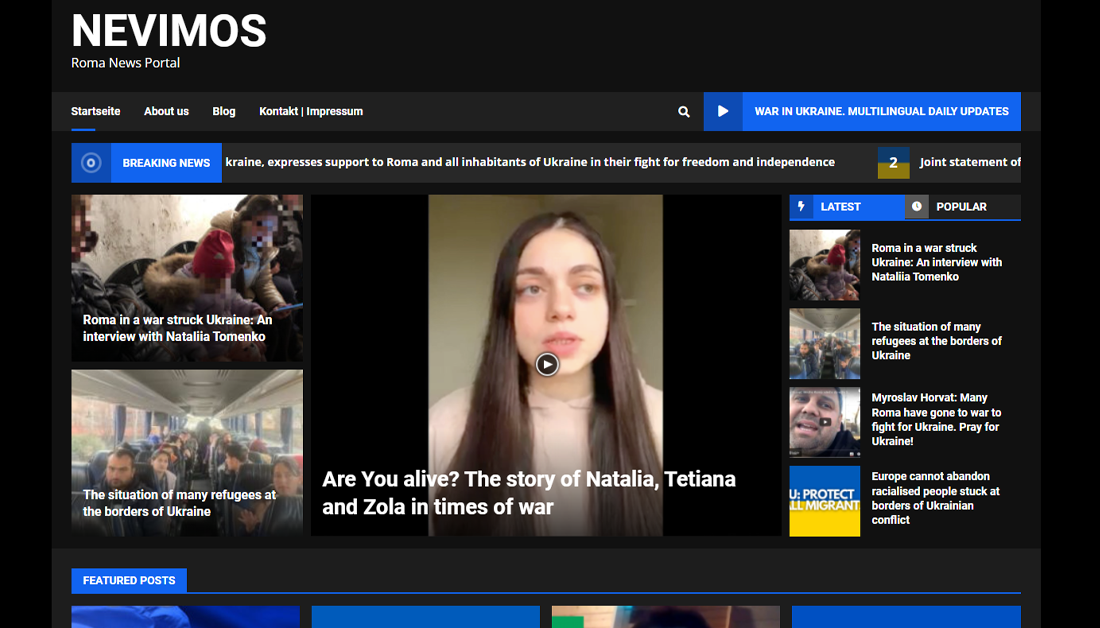Screen dimensions: 1100x628
Task: Select the Latest tab
Action: click(x=840, y=207)
